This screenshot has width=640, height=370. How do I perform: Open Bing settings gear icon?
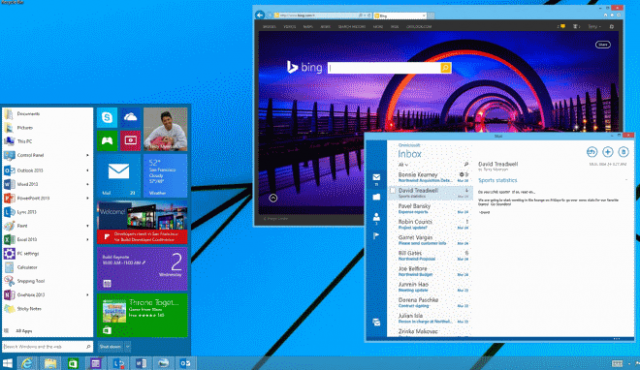pos(612,27)
